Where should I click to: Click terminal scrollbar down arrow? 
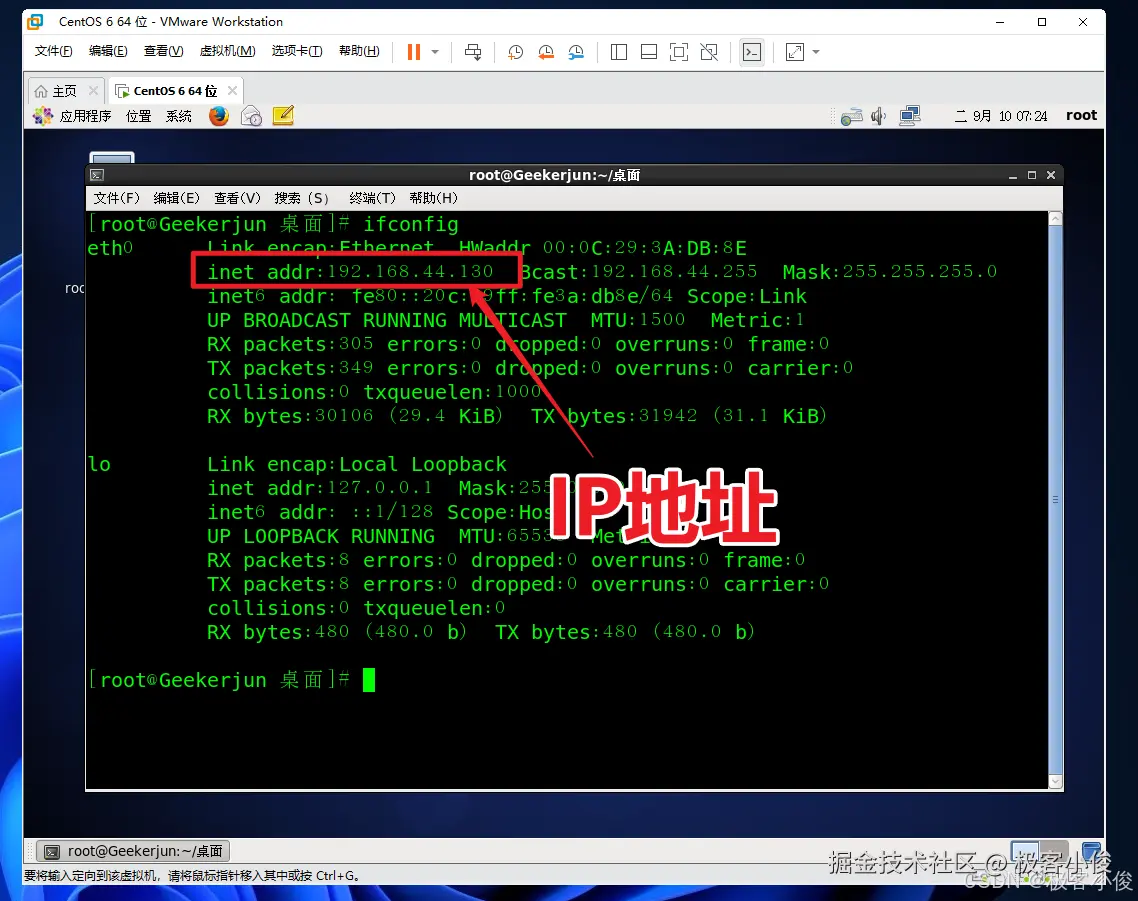pos(1056,782)
